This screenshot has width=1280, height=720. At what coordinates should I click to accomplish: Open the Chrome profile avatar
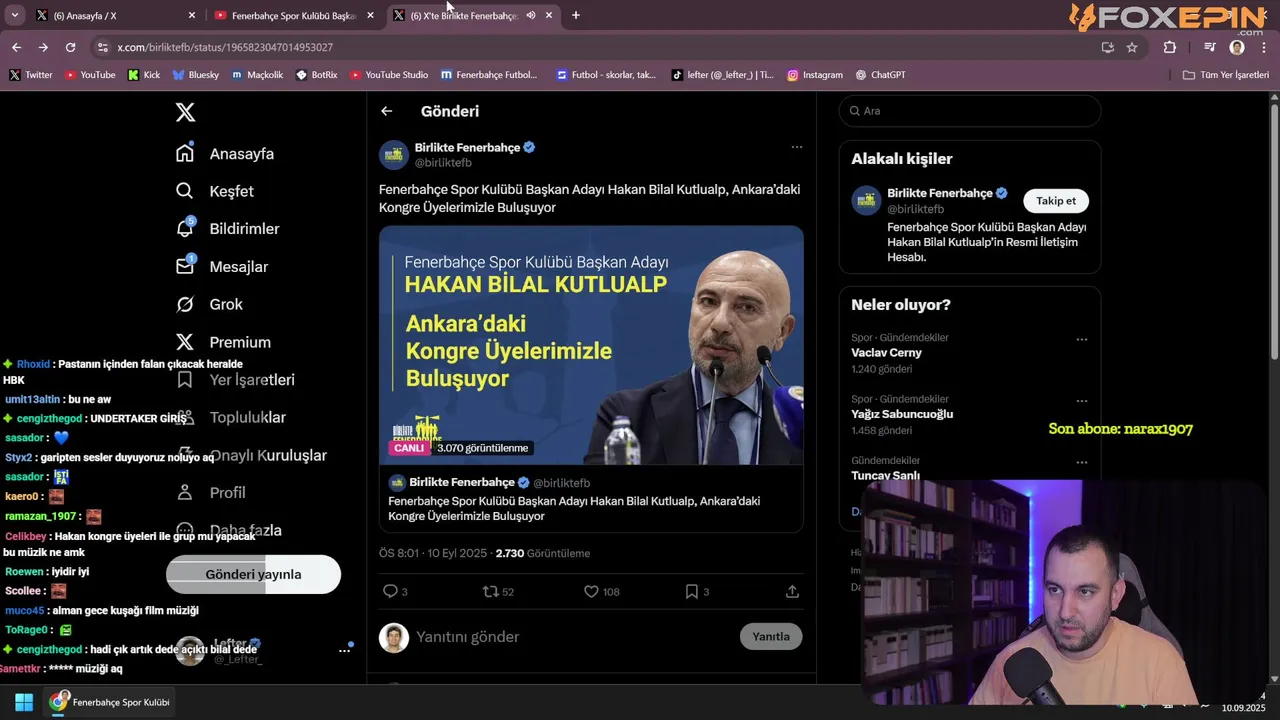coord(1237,47)
